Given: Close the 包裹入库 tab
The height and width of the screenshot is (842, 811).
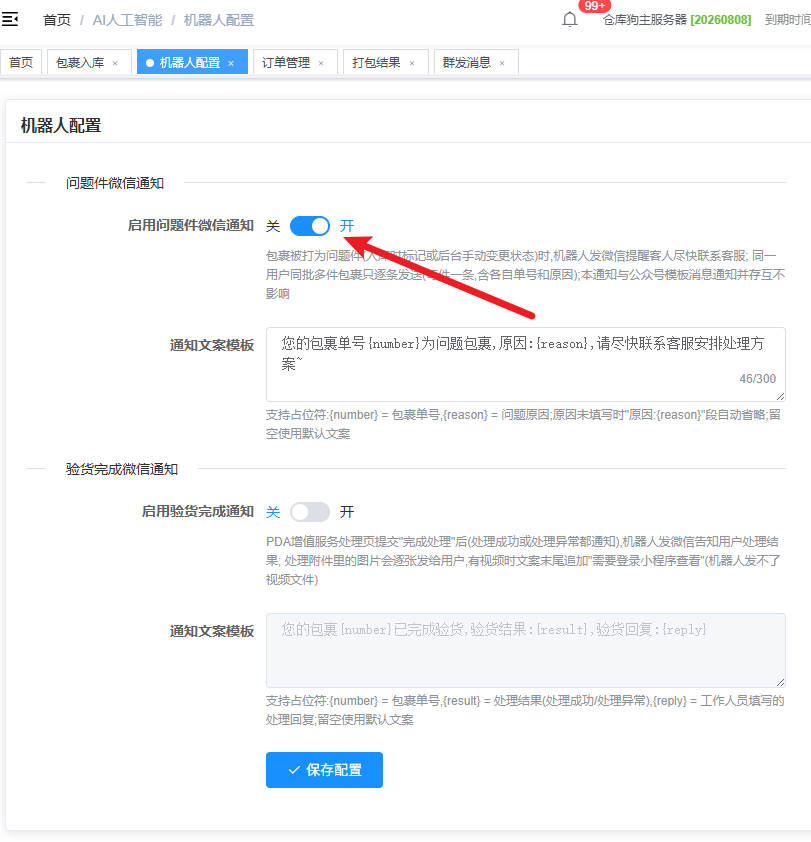Looking at the screenshot, I should coord(115,63).
